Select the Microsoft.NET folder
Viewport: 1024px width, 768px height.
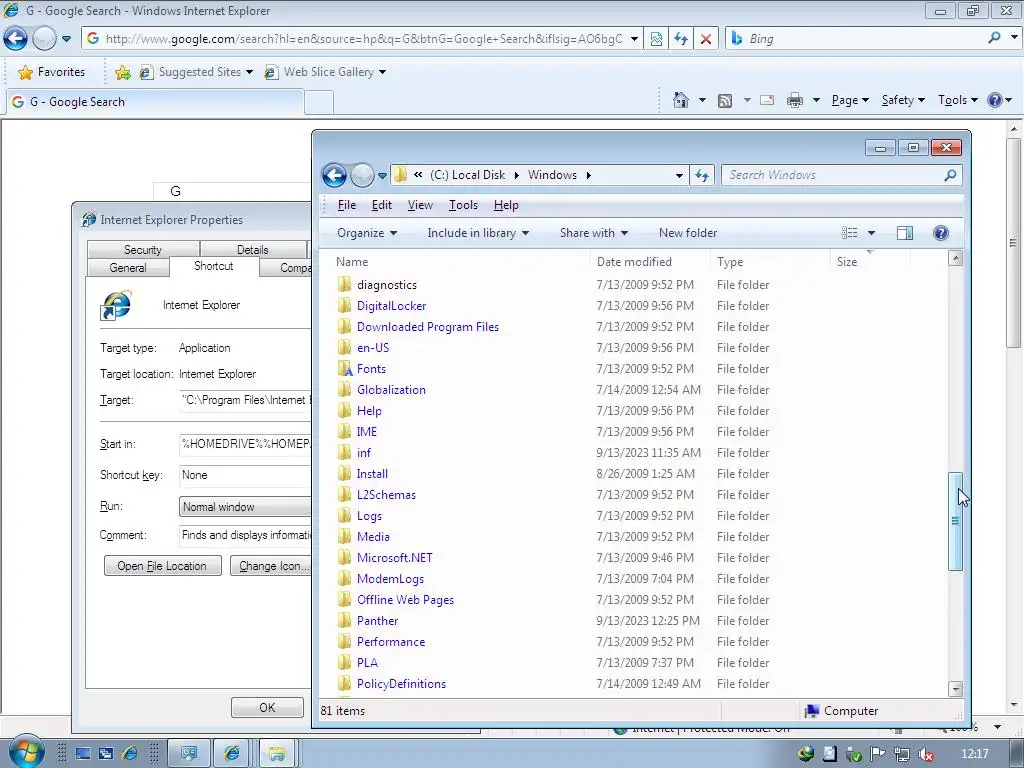click(x=394, y=558)
